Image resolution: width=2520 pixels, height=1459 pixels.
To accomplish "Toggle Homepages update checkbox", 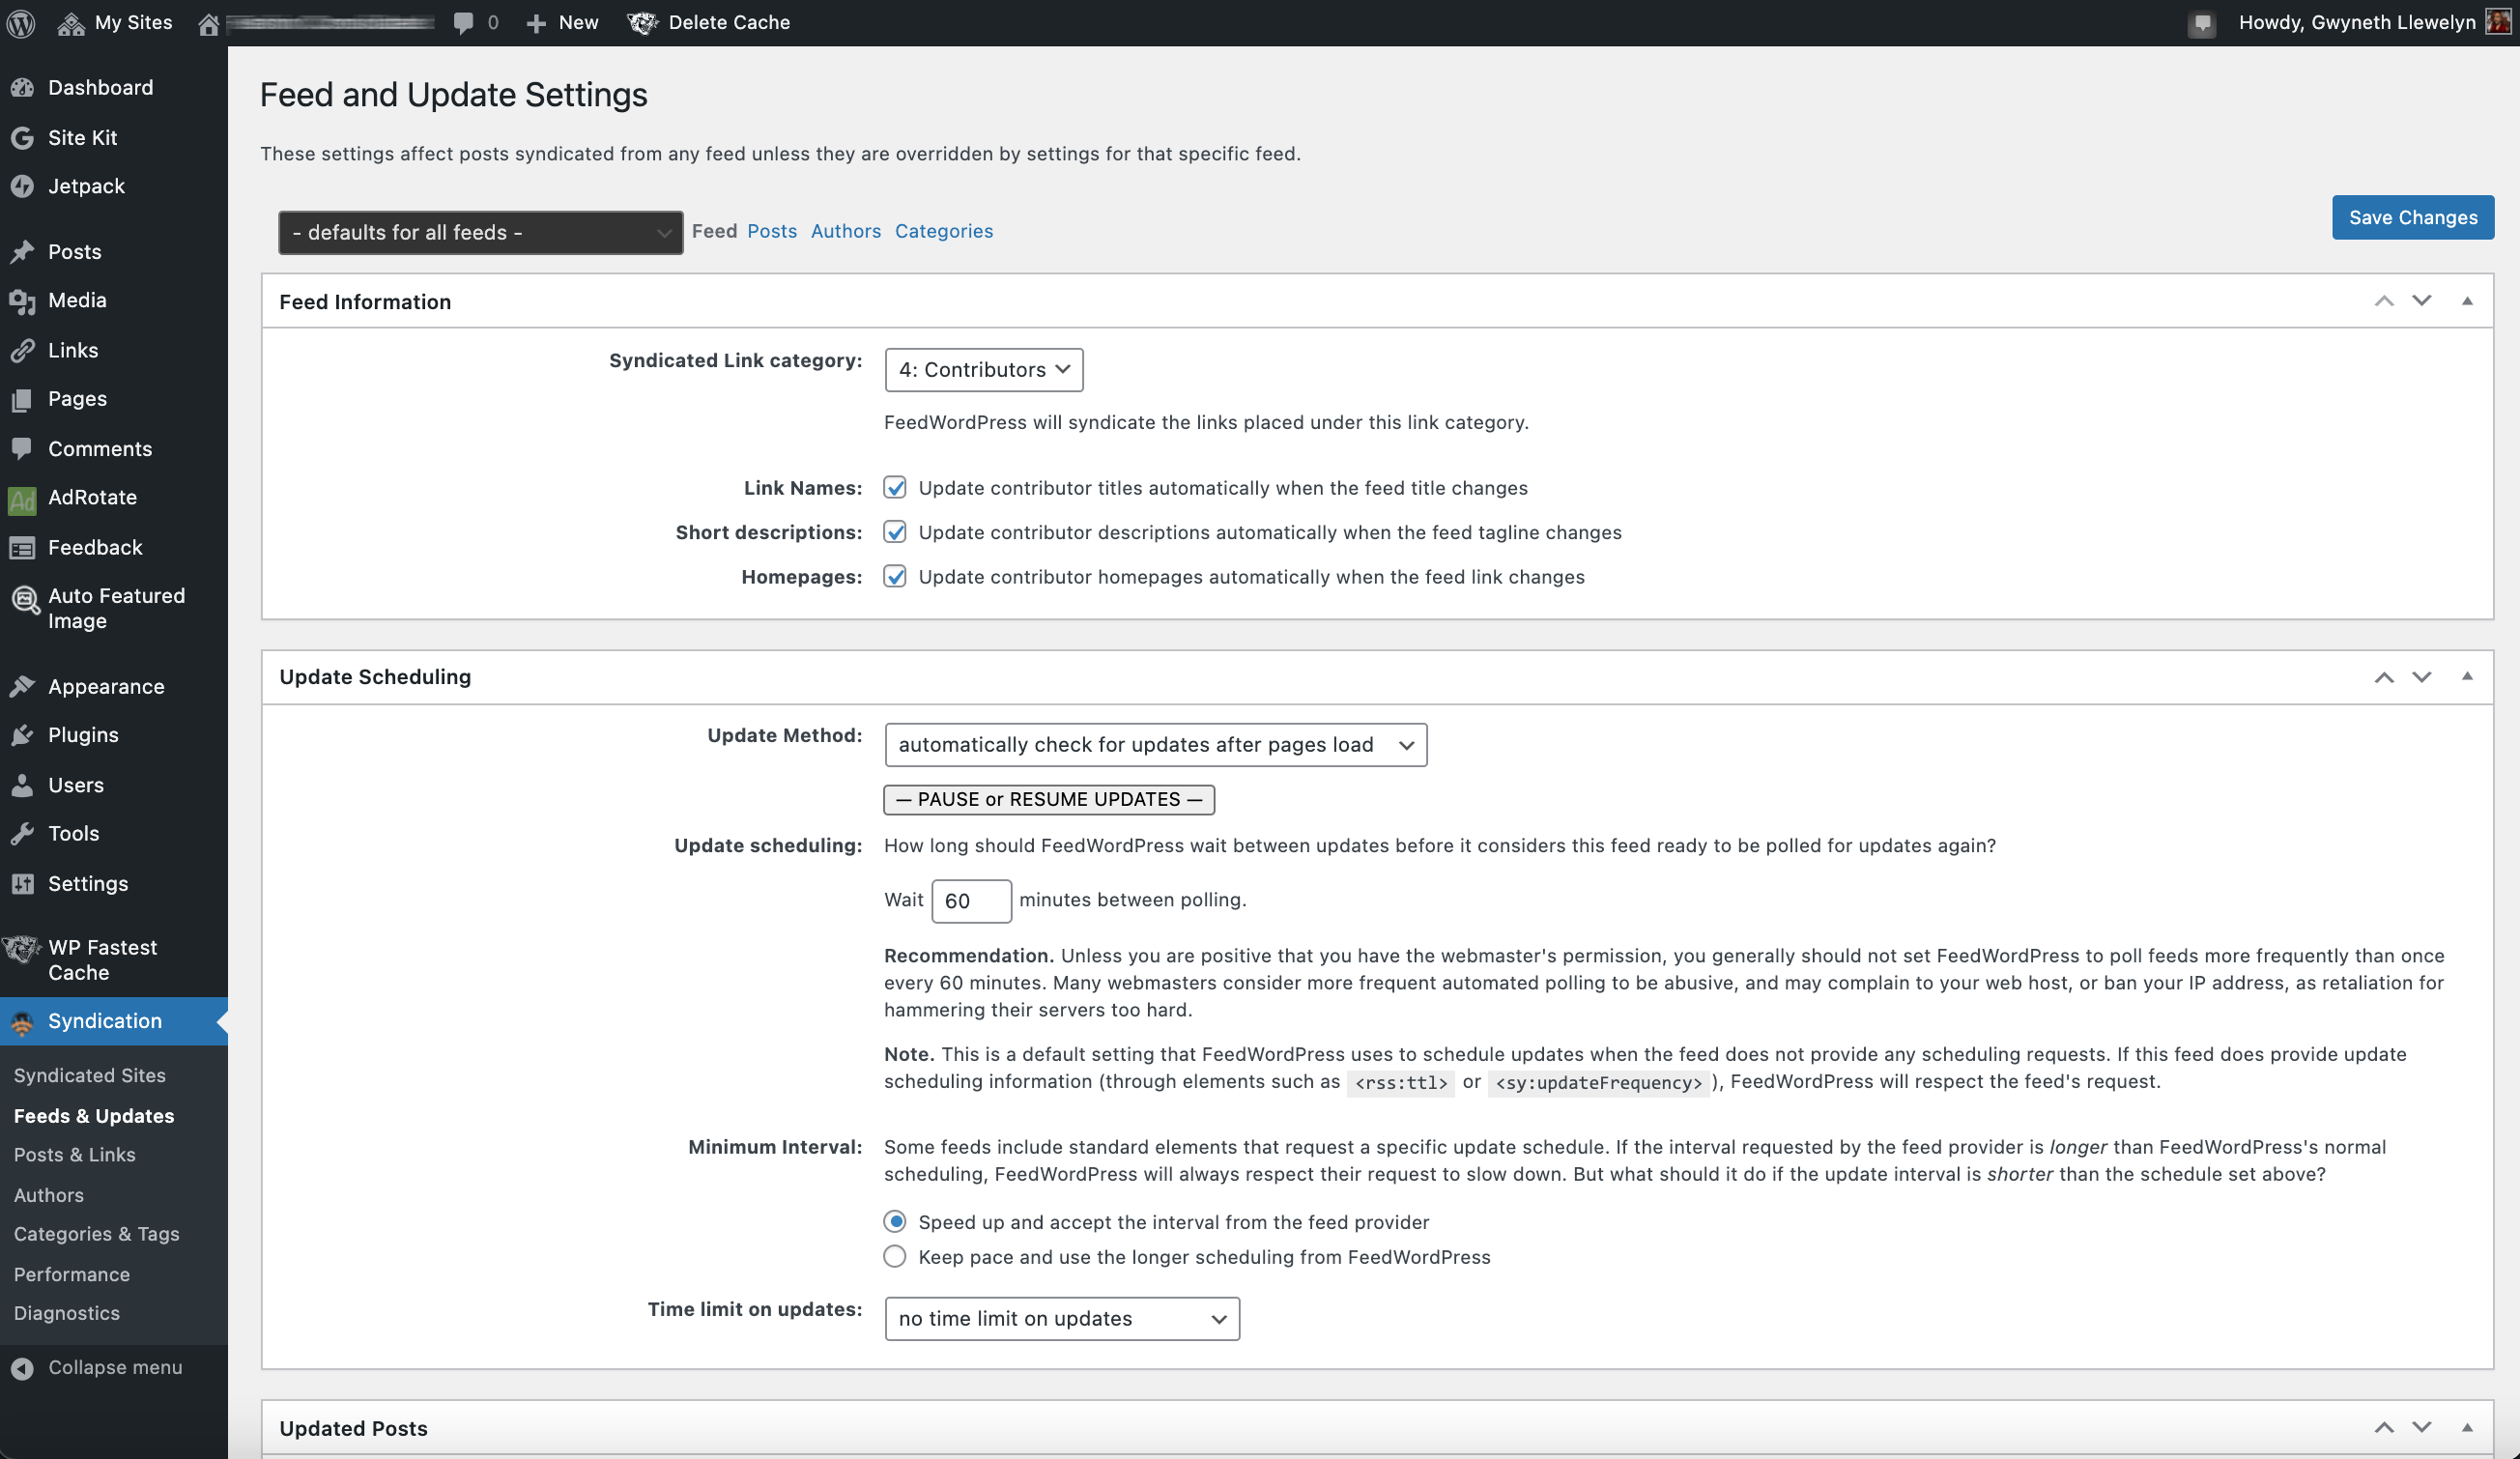I will (x=895, y=577).
